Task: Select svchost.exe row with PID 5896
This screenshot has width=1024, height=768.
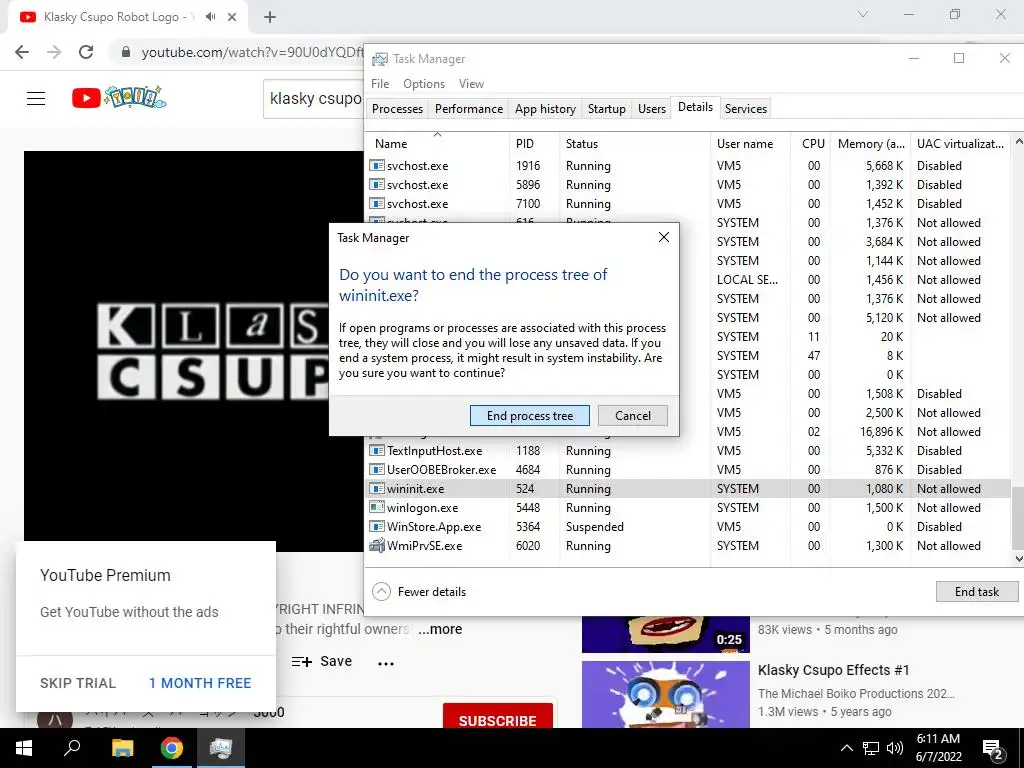Action: [688, 185]
